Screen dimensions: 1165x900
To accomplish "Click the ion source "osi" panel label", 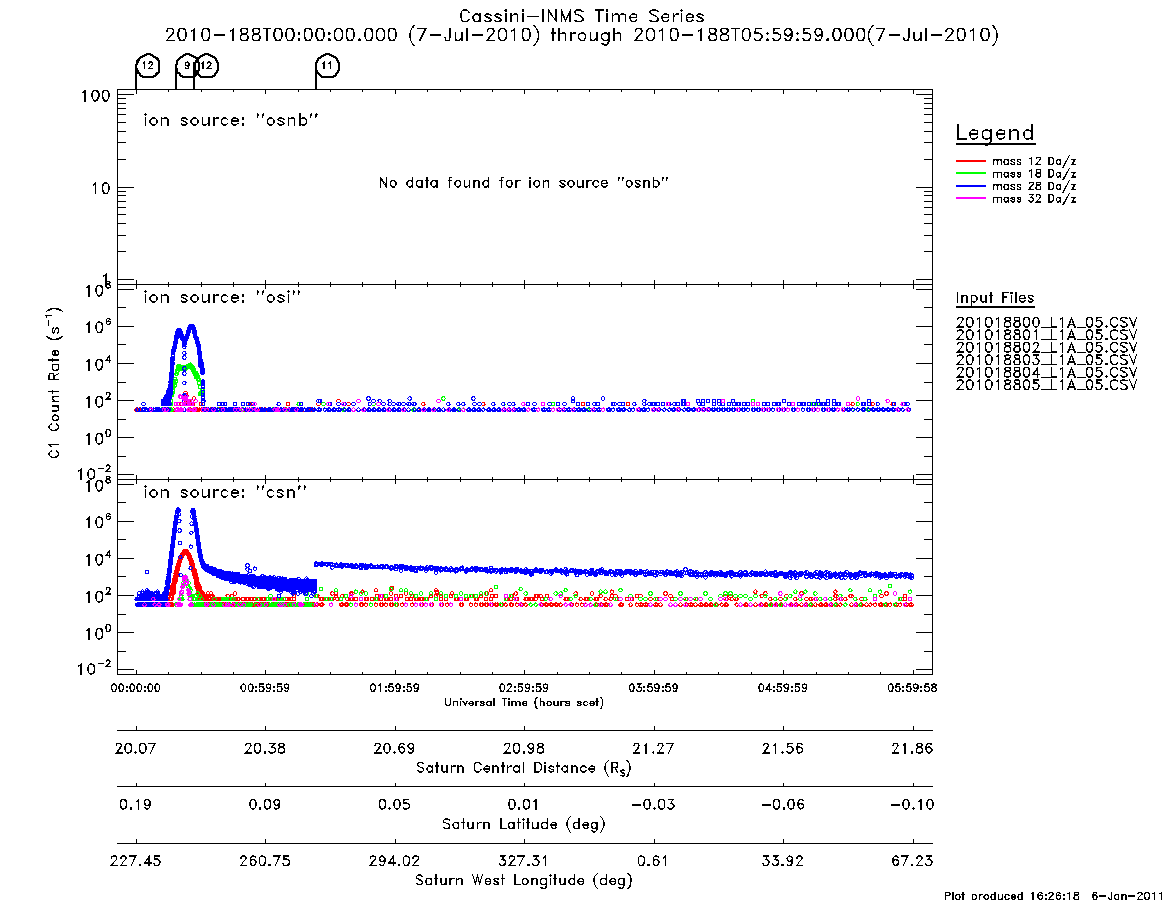I will 222,297.
